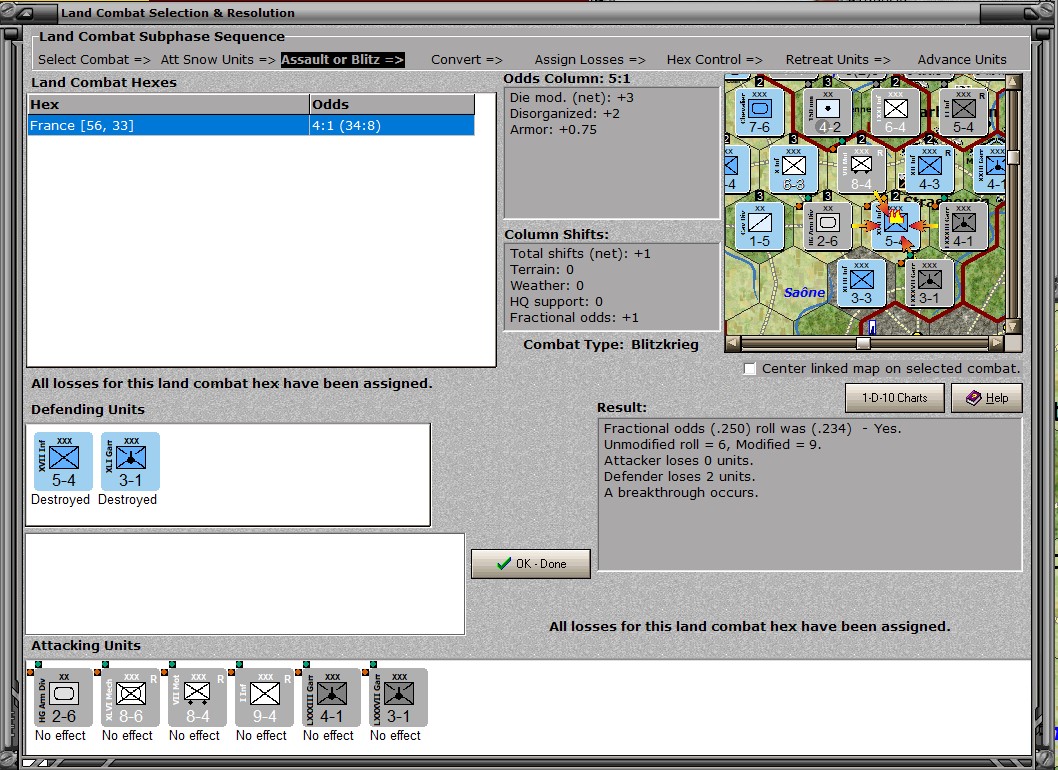Screen dimensions: 1058x770
Task: Click the Disorganized: +2 line
Action: [x=564, y=113]
